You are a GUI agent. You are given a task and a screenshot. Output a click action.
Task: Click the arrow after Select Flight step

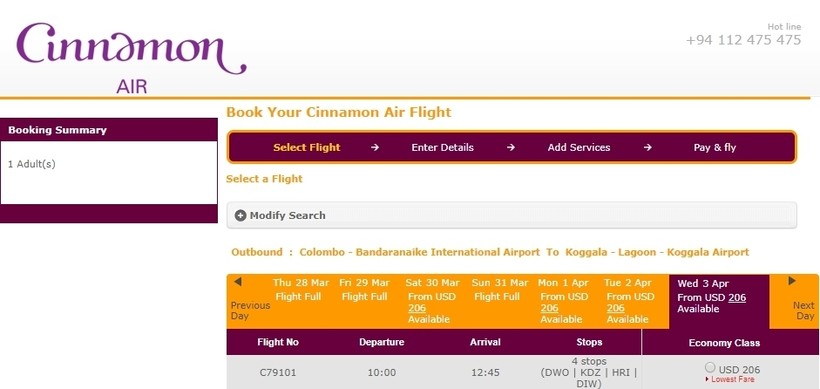pos(374,147)
